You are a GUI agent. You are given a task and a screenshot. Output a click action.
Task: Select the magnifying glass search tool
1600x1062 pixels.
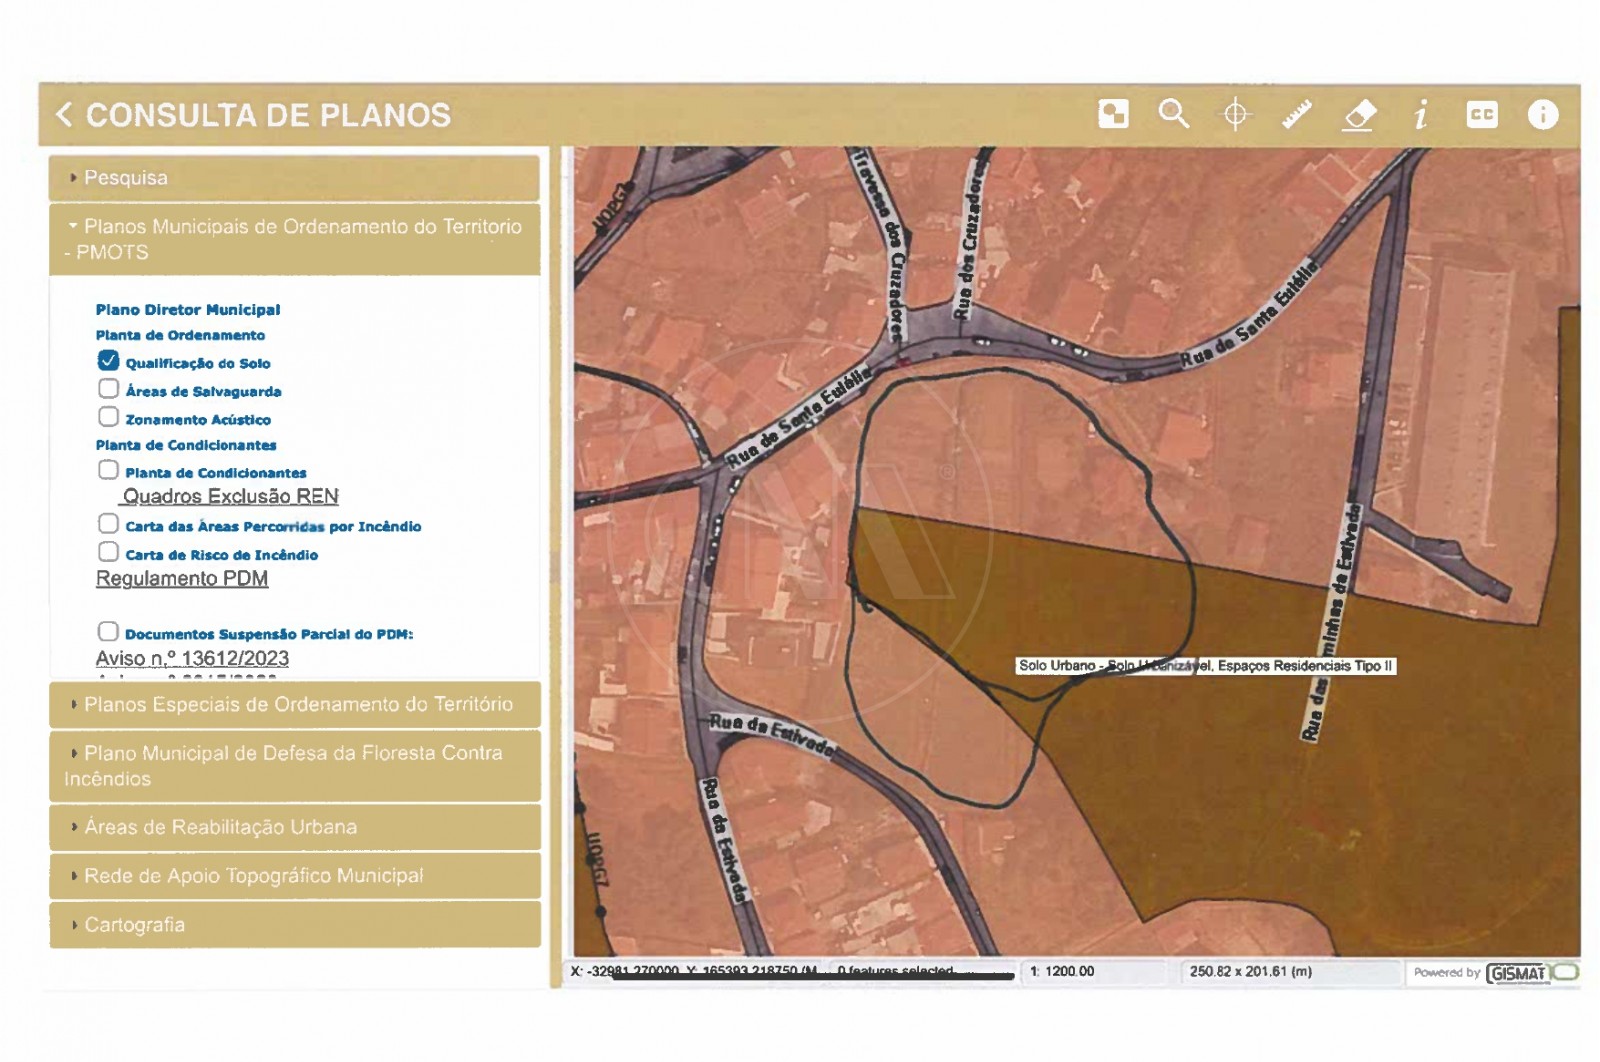pos(1174,115)
